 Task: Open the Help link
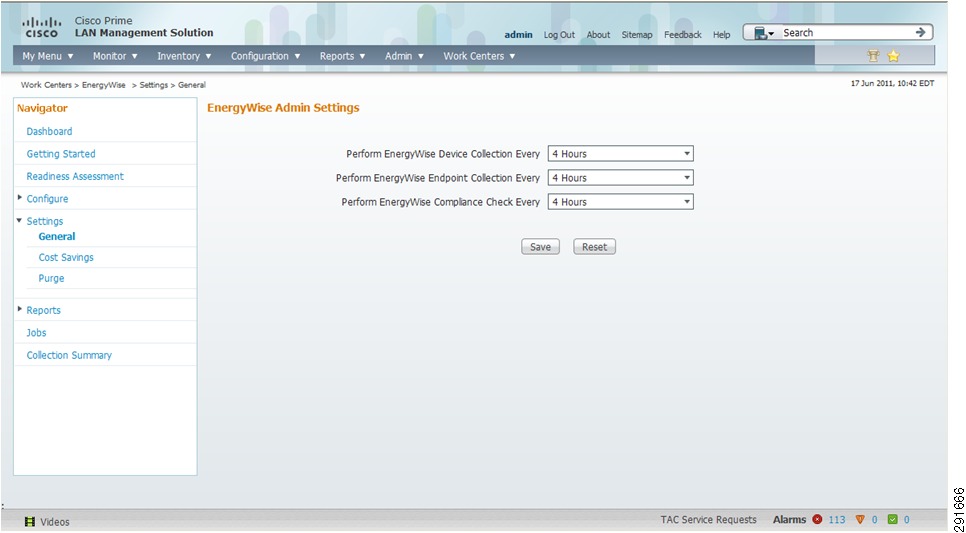point(721,35)
